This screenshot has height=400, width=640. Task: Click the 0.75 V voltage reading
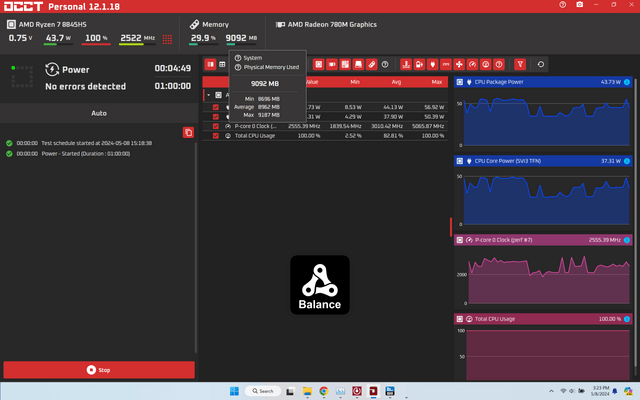click(x=20, y=38)
